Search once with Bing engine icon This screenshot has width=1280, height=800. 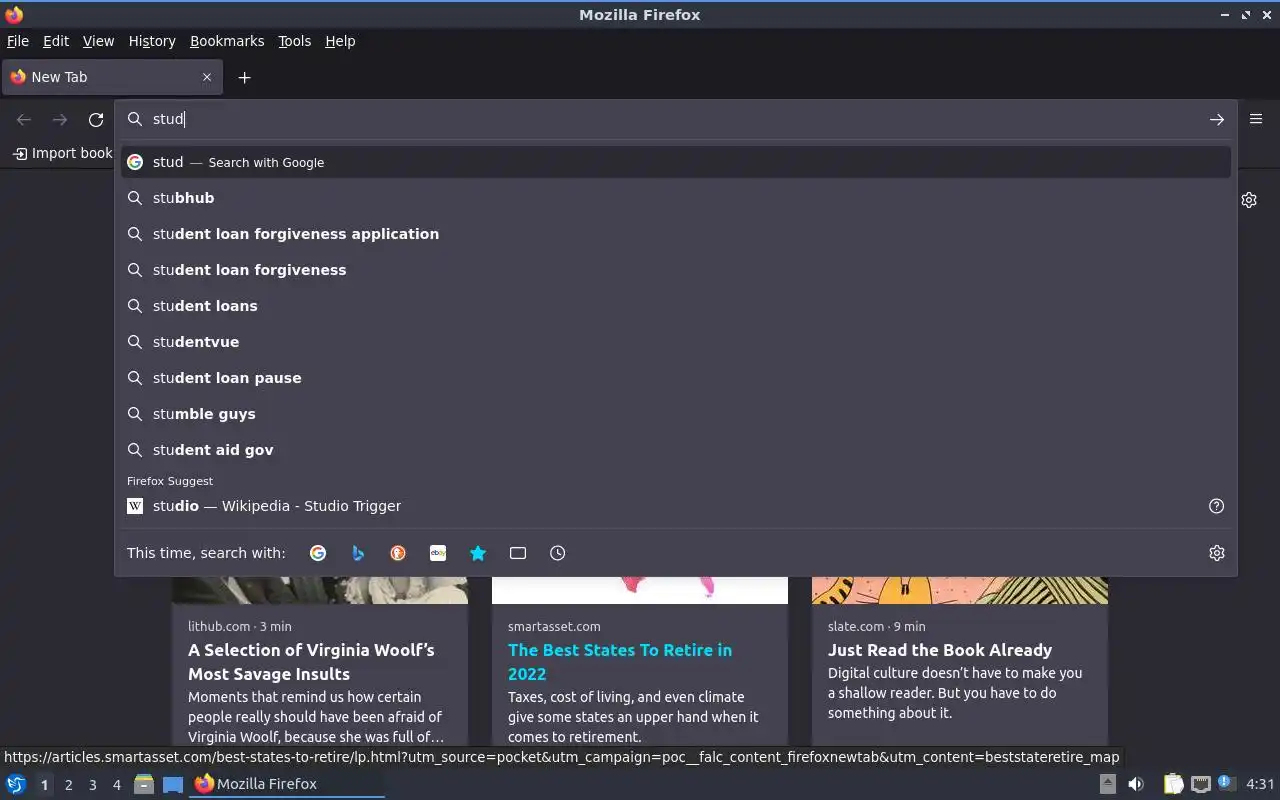[x=358, y=553]
